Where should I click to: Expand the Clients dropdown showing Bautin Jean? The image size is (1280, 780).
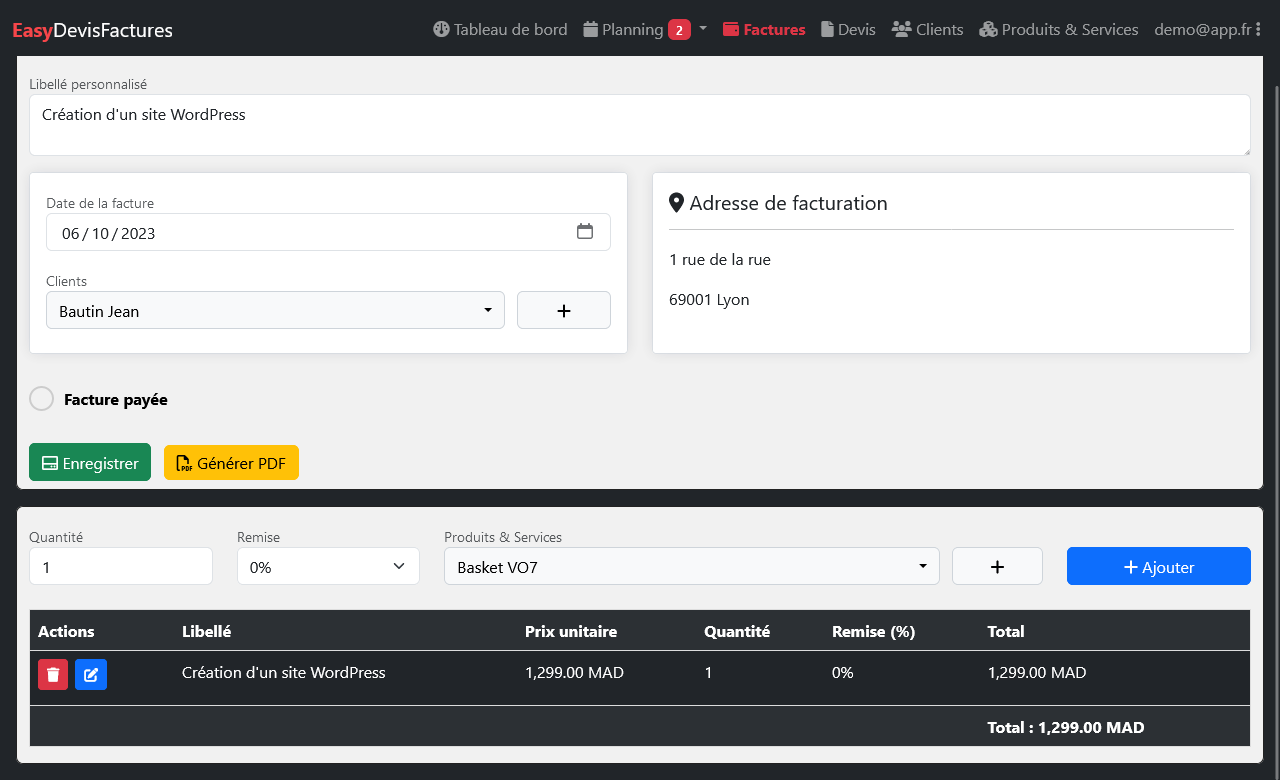(275, 311)
